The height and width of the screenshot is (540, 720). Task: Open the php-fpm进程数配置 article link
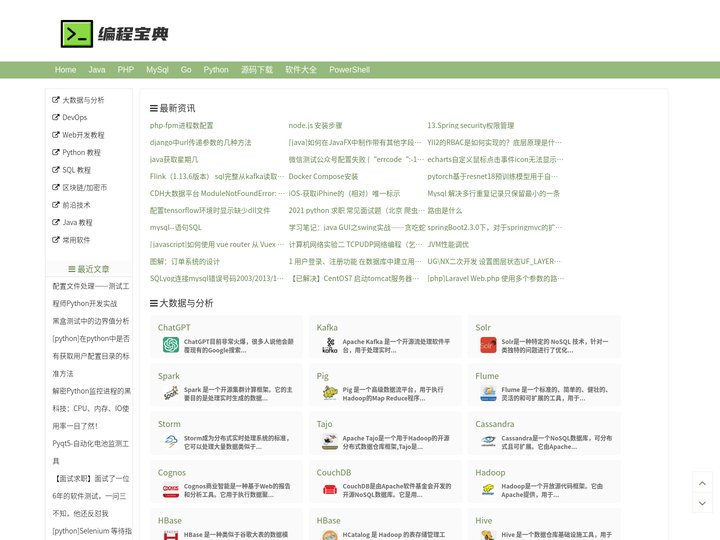pyautogui.click(x=181, y=125)
